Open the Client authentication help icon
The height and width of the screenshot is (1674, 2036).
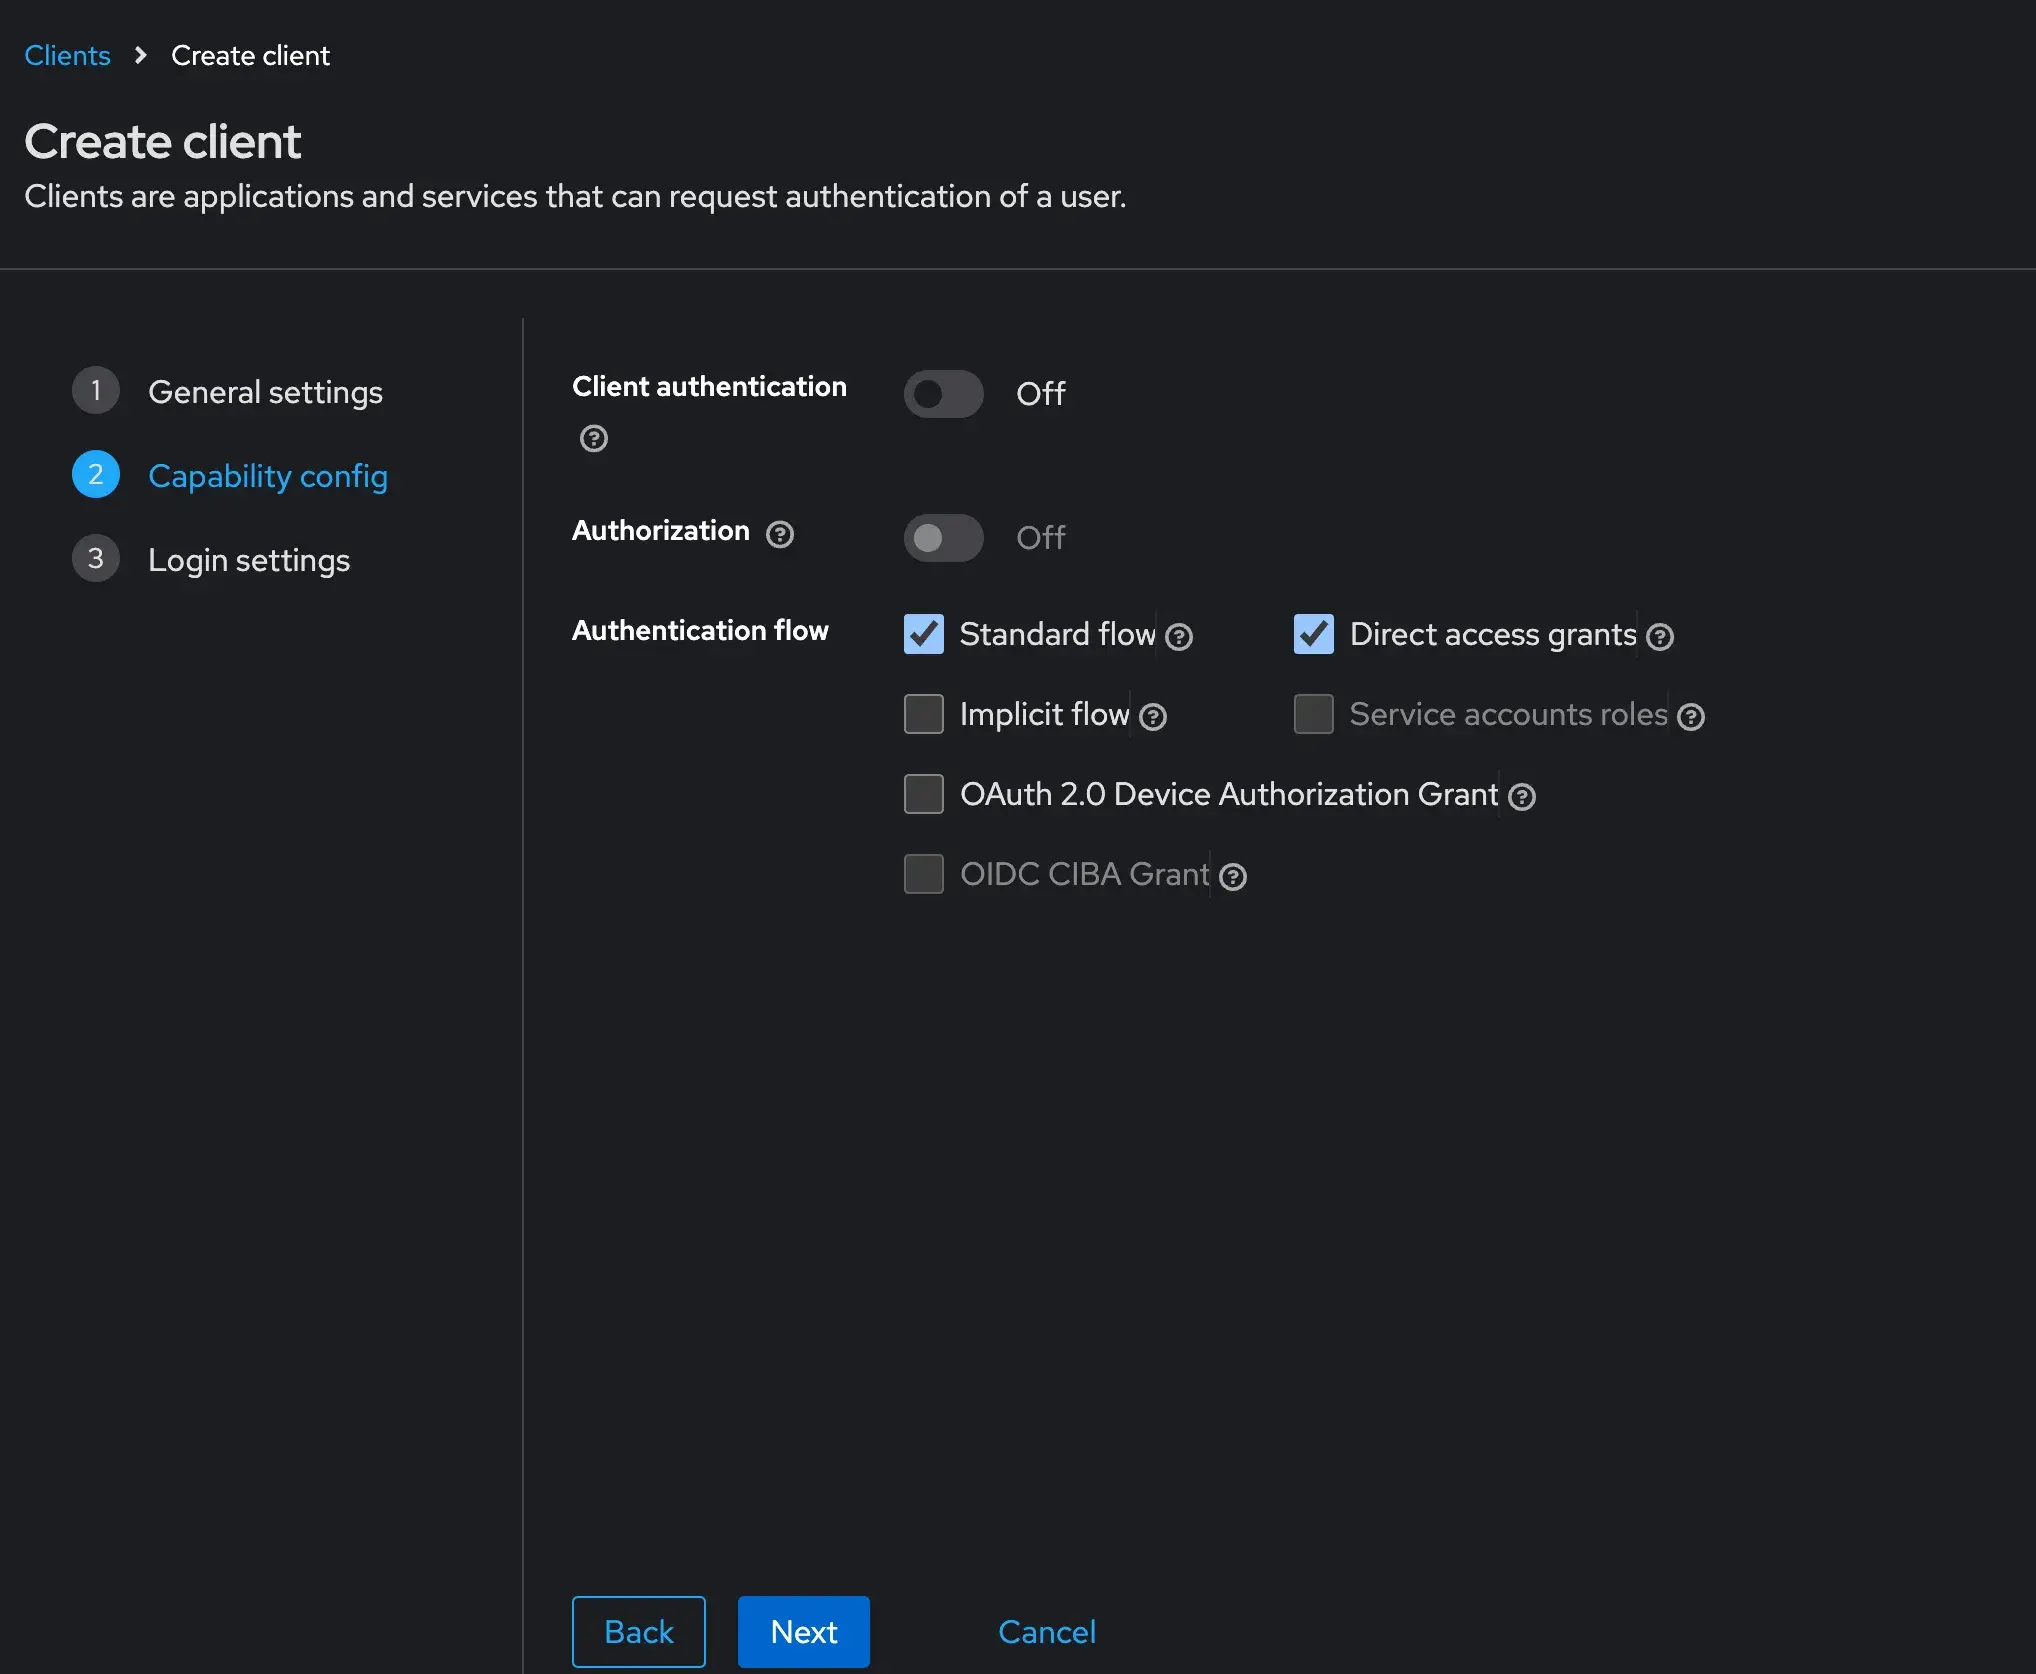(593, 439)
